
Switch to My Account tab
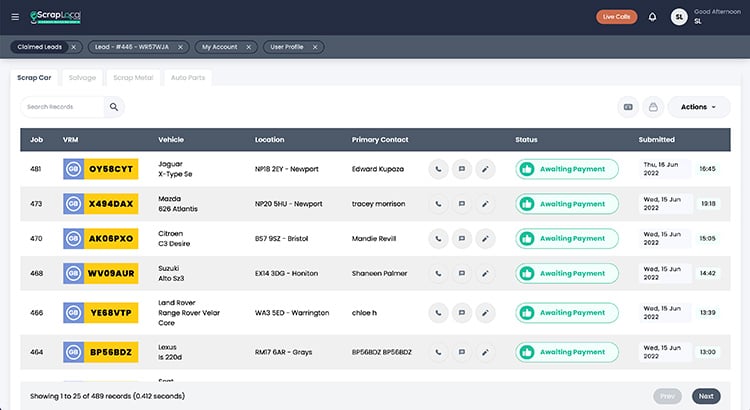pos(220,47)
